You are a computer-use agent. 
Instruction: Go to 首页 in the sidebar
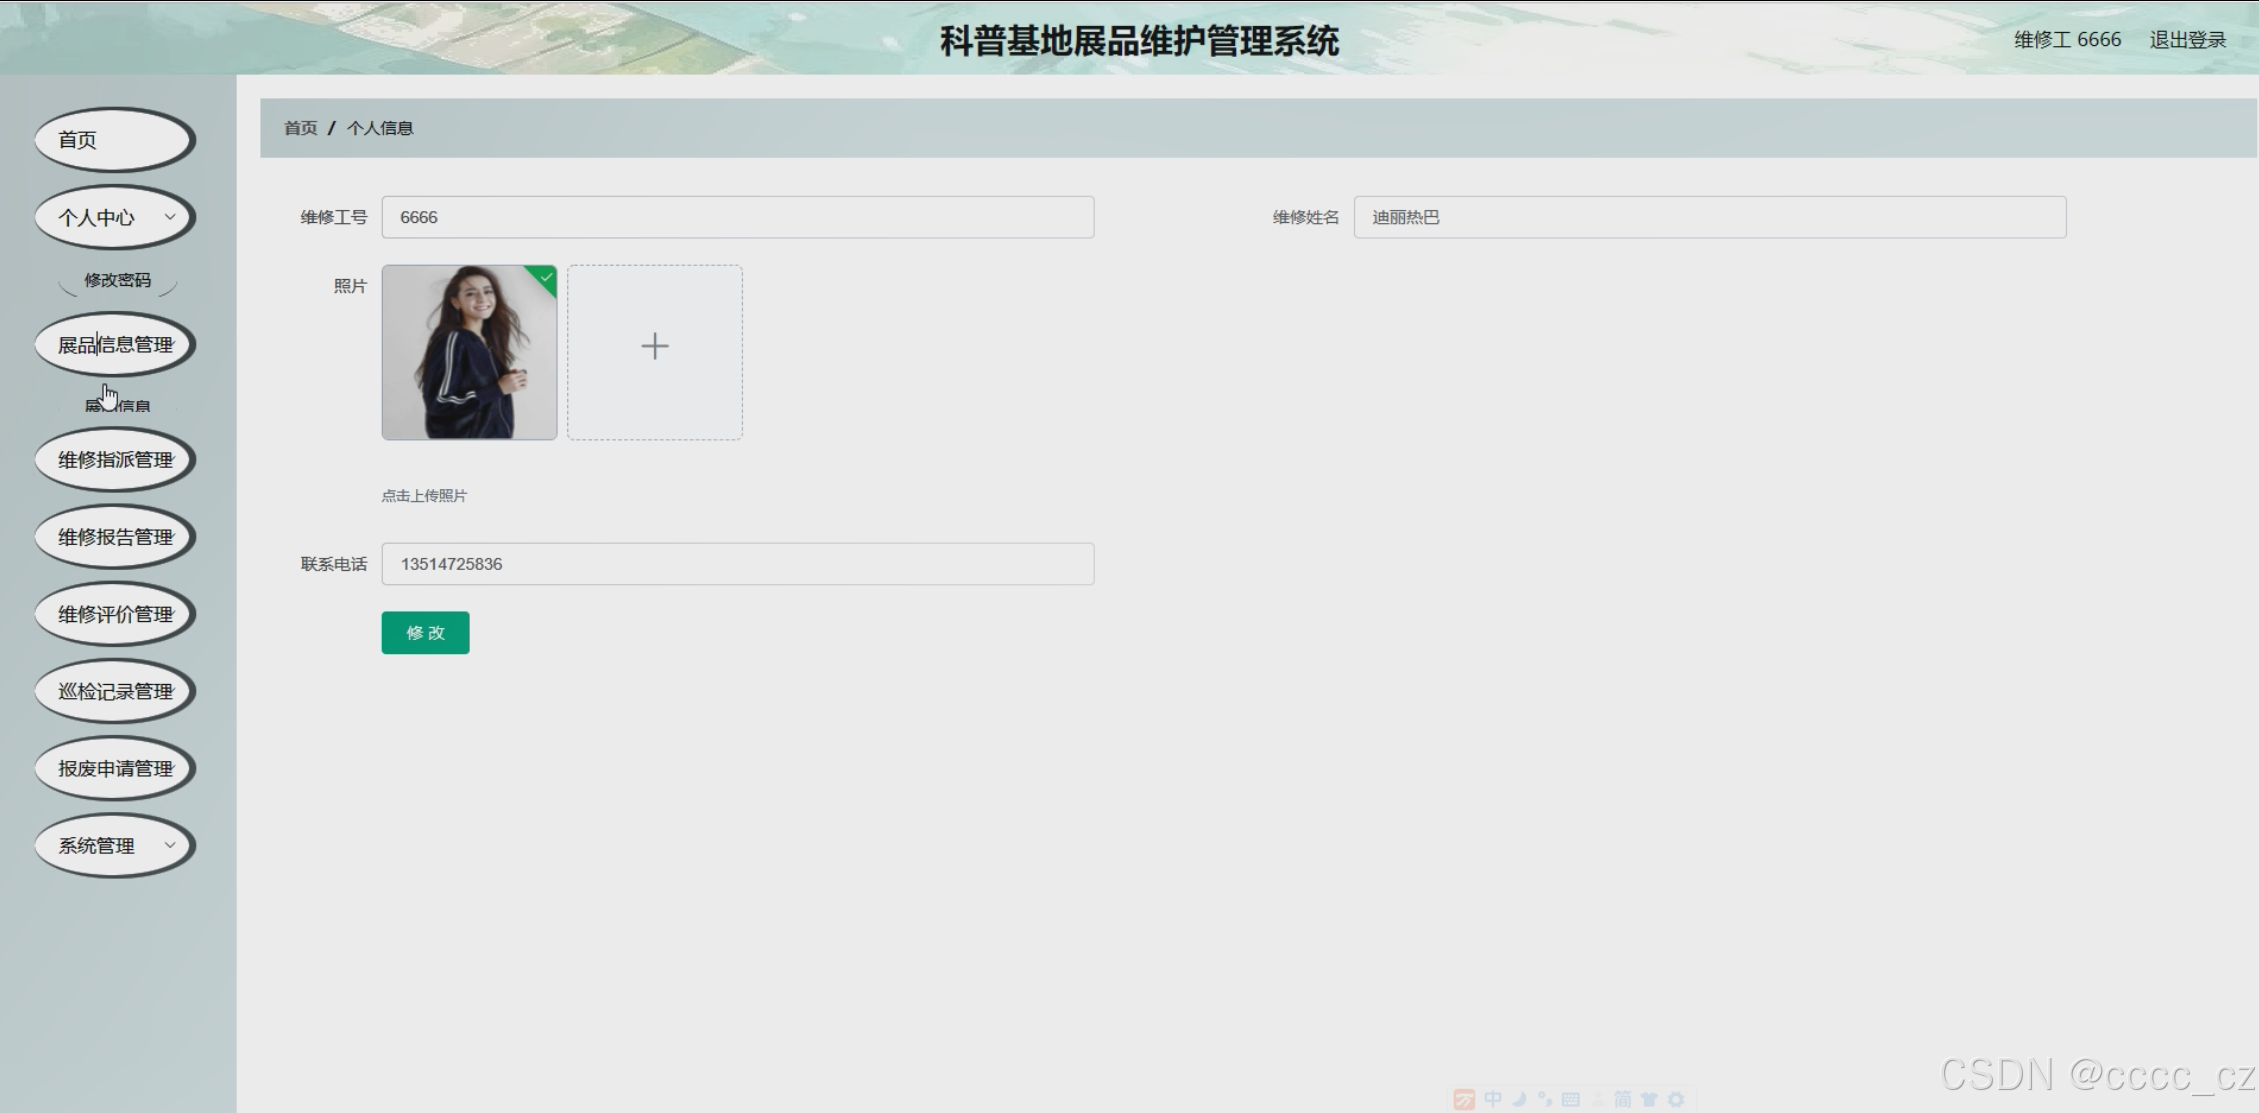115,140
